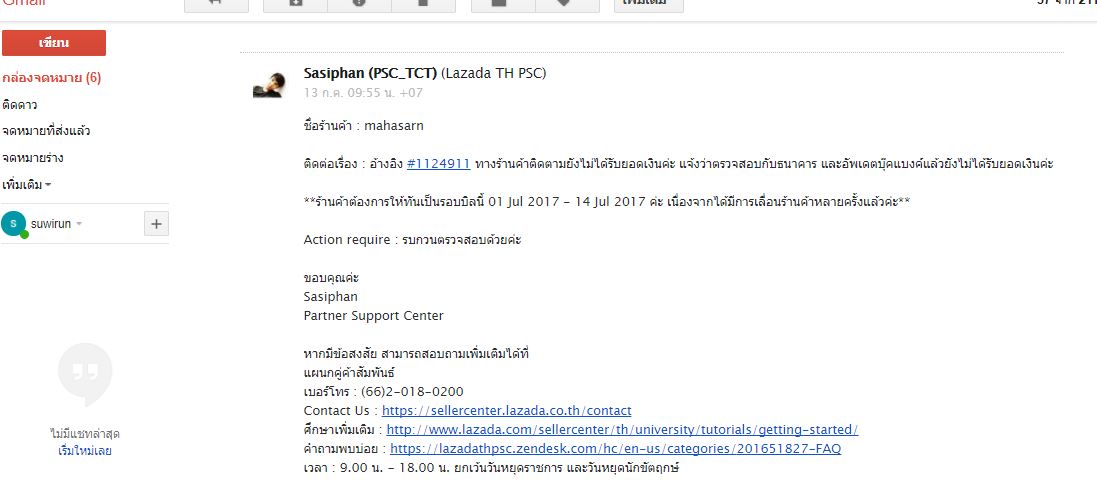
Task: Open the toolbar เพิ่มเติม dropdown
Action: (648, 4)
